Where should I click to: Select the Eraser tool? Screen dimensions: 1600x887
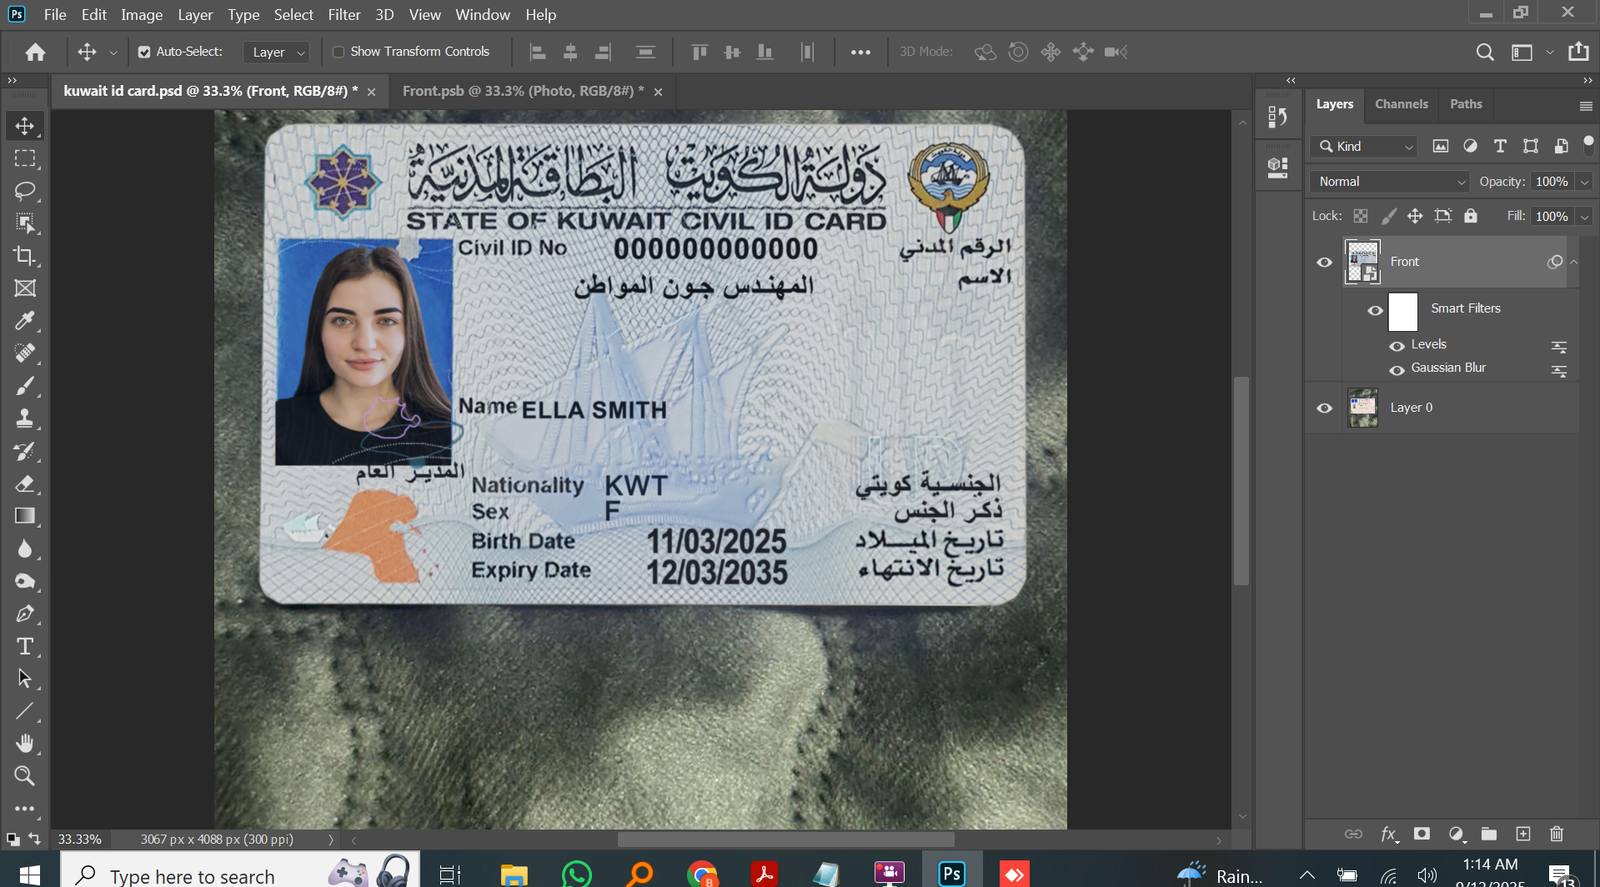25,484
